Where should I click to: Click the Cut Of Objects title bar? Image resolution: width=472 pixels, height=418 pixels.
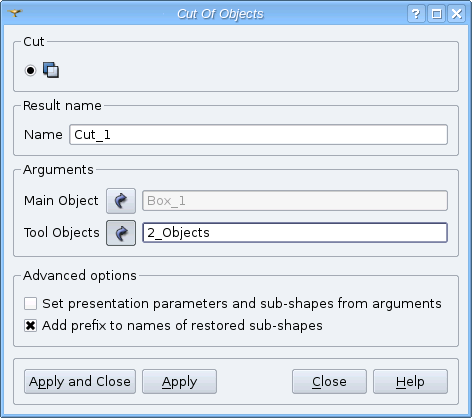click(220, 14)
